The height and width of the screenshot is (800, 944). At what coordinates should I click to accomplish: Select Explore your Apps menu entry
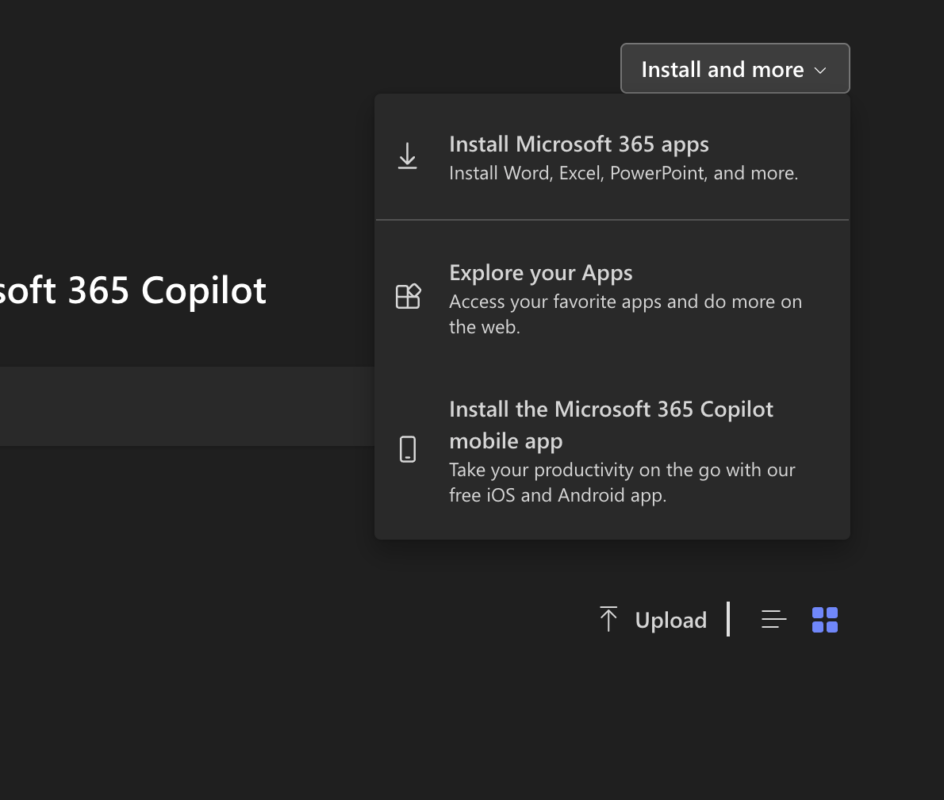[612, 299]
